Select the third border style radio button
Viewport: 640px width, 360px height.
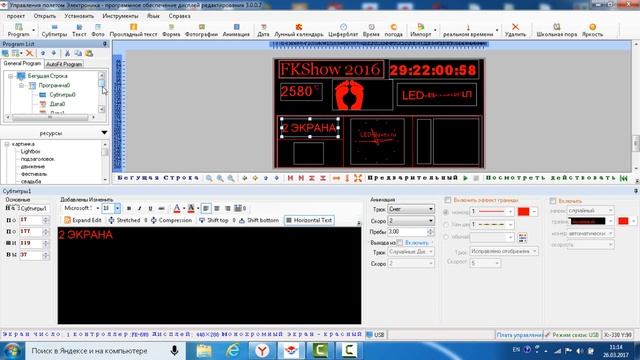tap(446, 237)
